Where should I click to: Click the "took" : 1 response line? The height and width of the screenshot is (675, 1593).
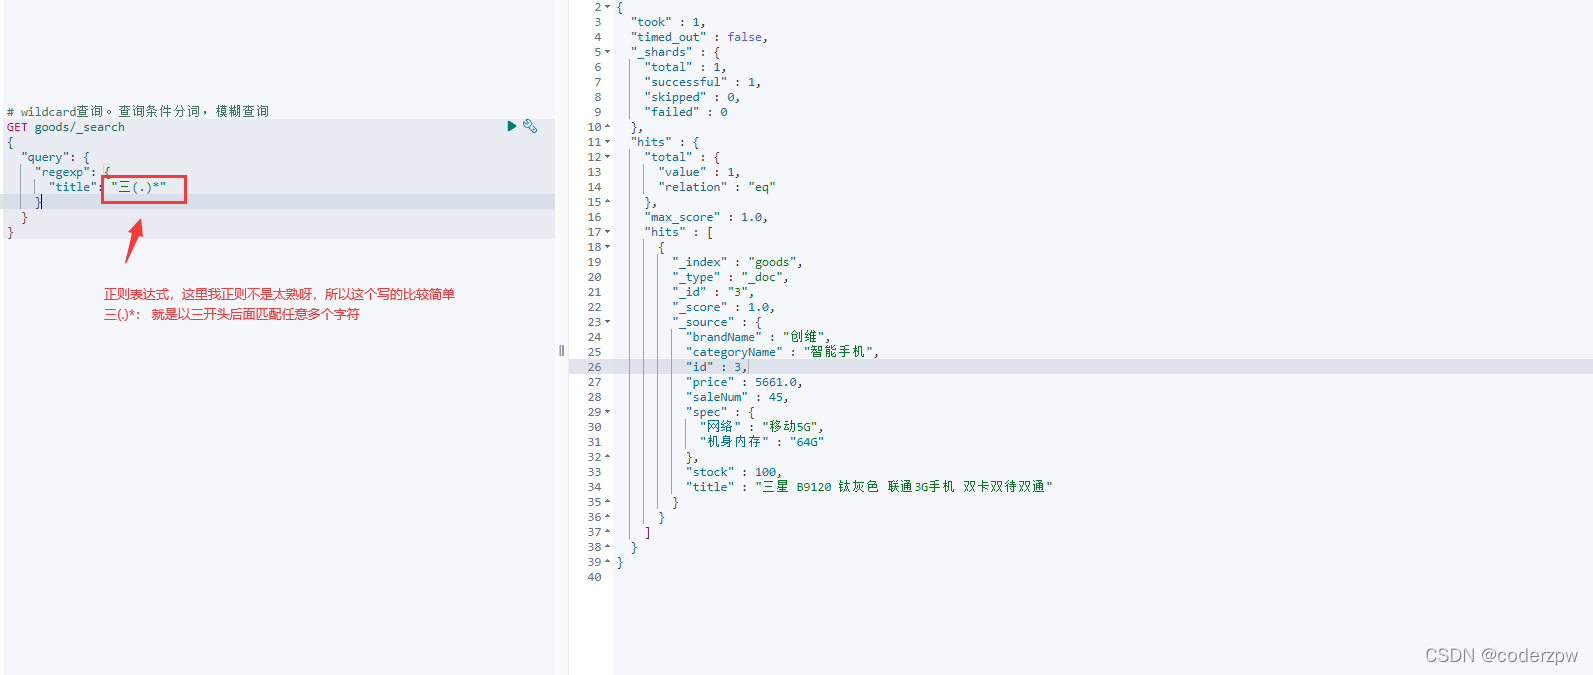[x=668, y=22]
